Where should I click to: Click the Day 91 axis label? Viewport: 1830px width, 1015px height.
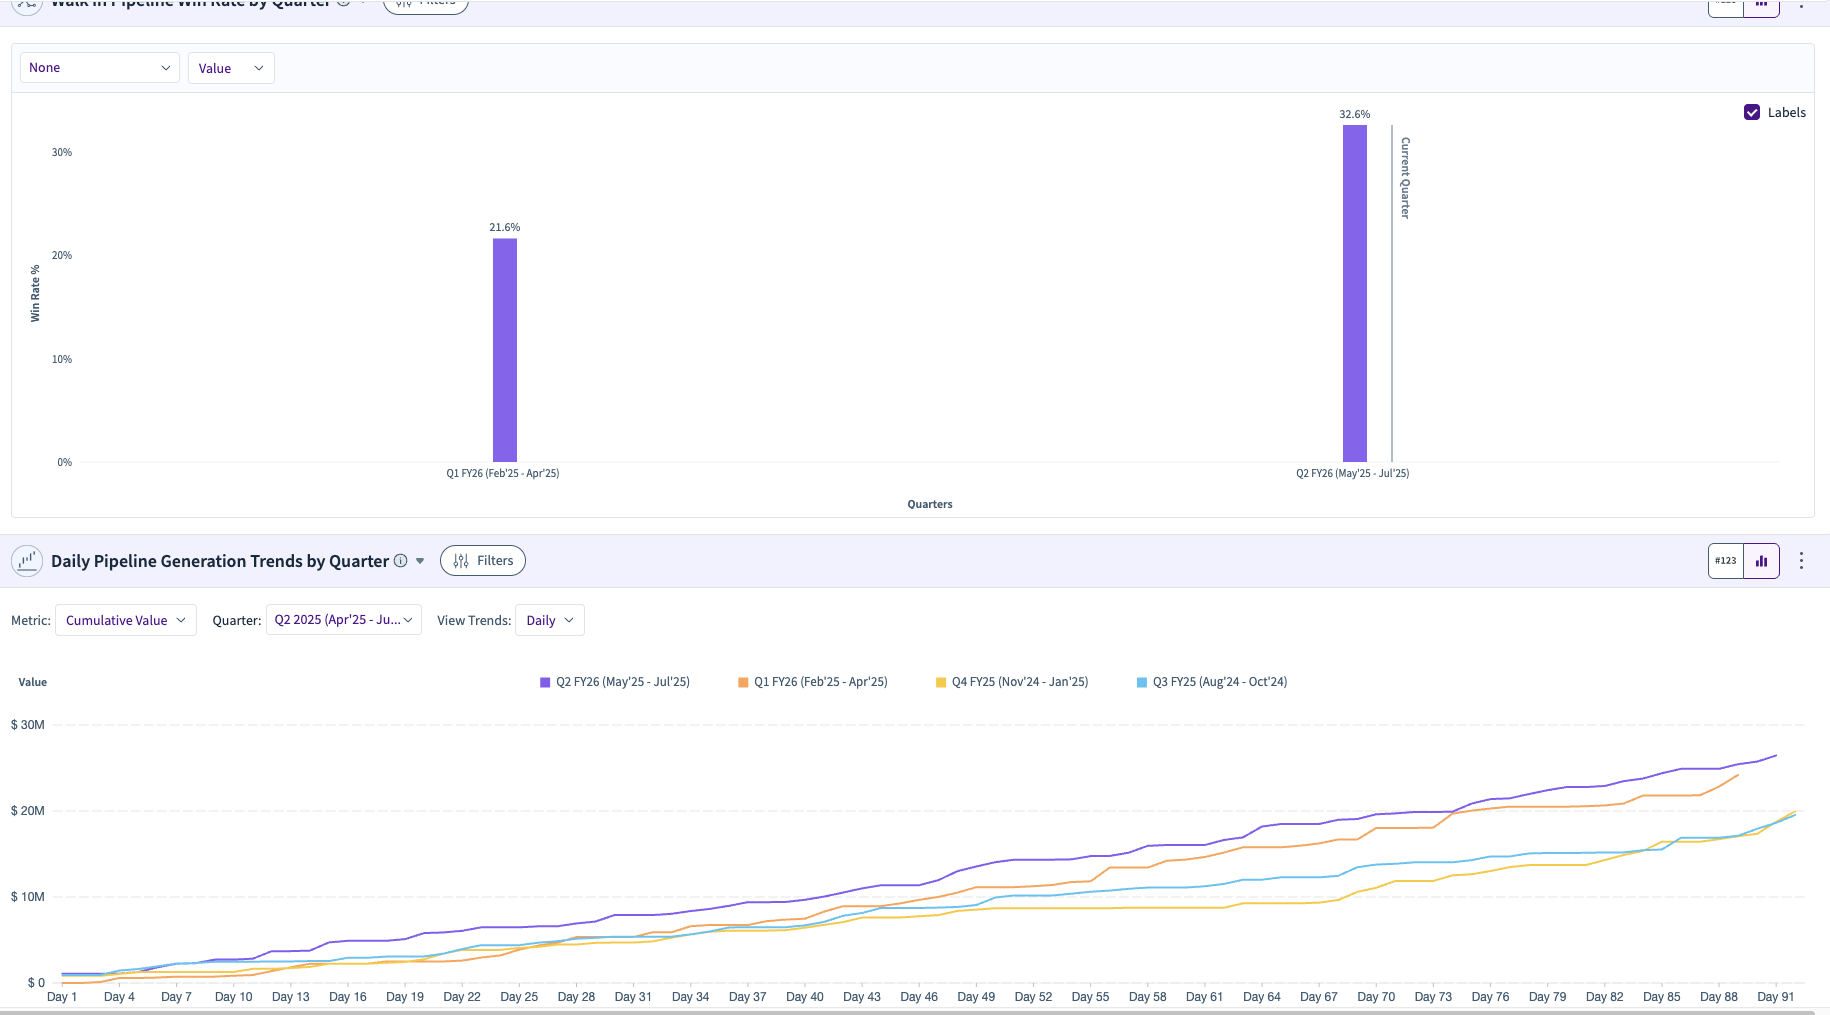pyautogui.click(x=1776, y=997)
